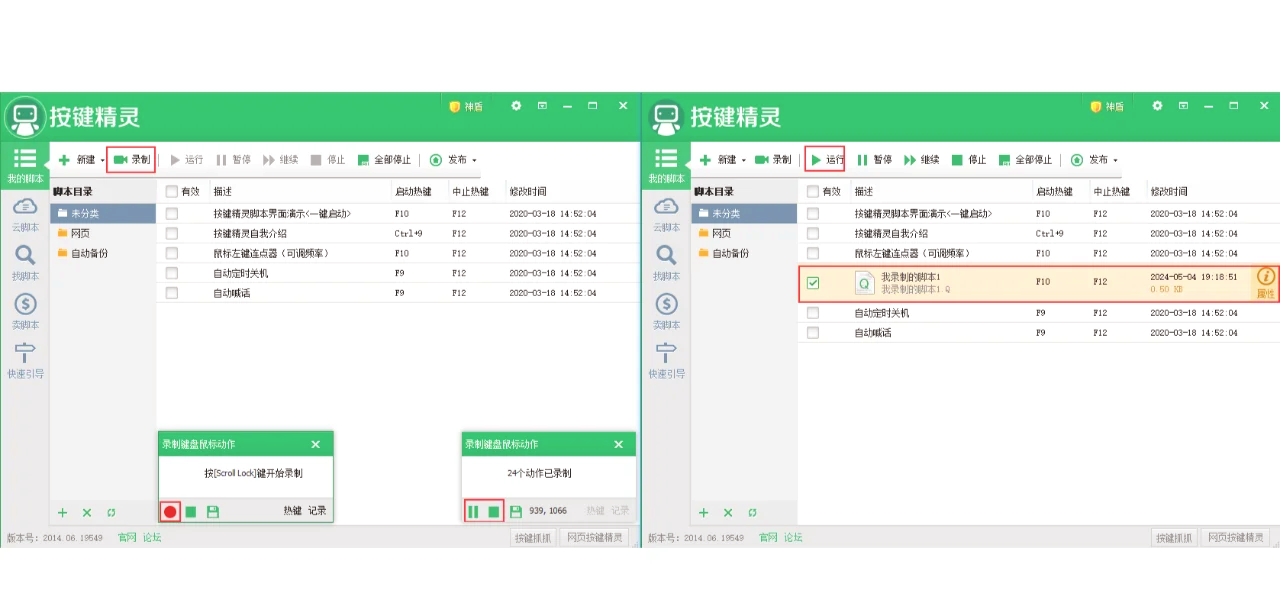Open 云脚本 sidebar in right window

click(x=666, y=214)
